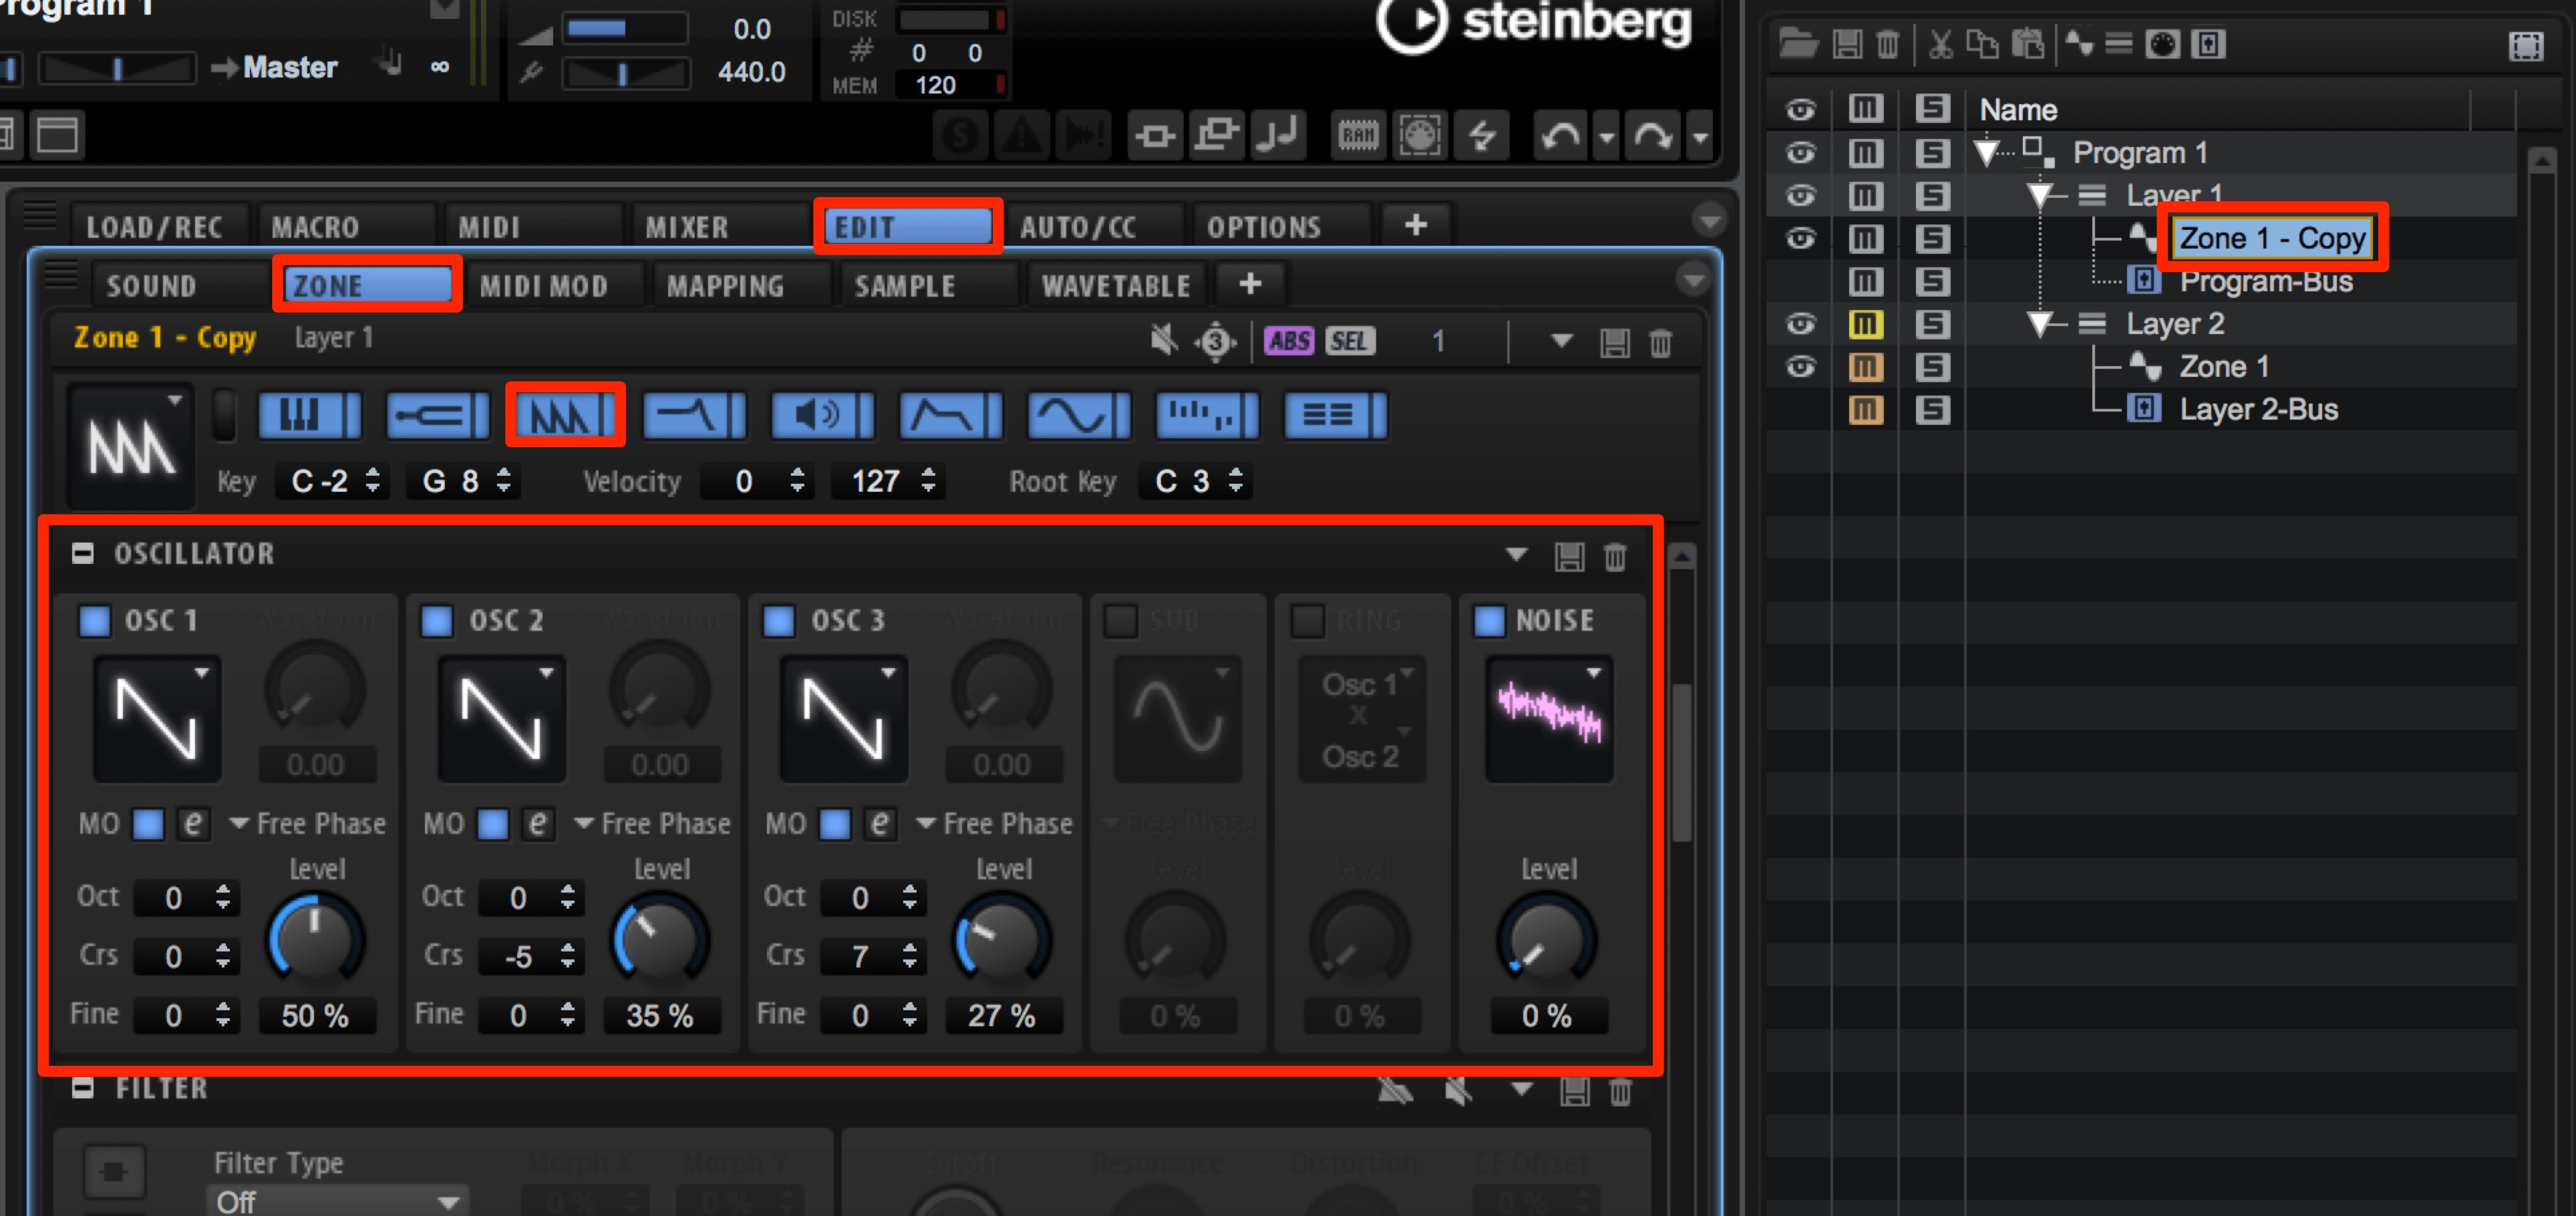Hide Layer 2 with its eye icon
Image resolution: width=2576 pixels, height=1216 pixels.
click(x=1801, y=324)
